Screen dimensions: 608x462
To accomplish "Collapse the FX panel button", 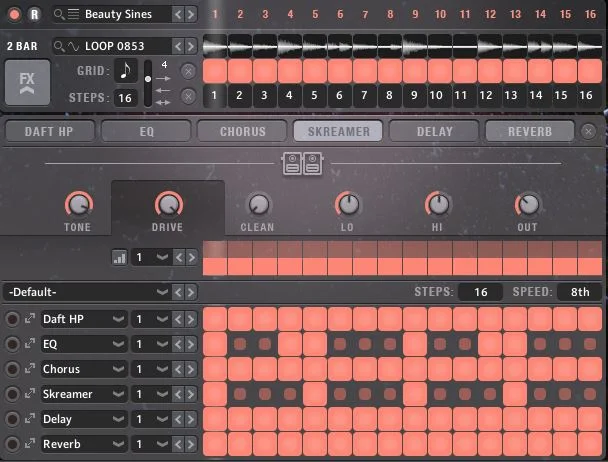I will click(27, 82).
